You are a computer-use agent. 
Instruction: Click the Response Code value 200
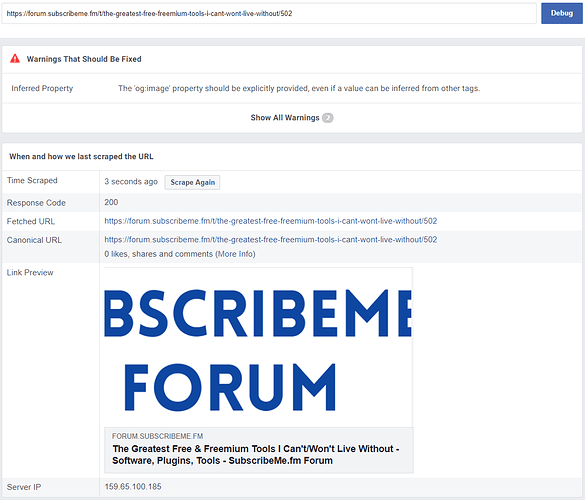111,202
